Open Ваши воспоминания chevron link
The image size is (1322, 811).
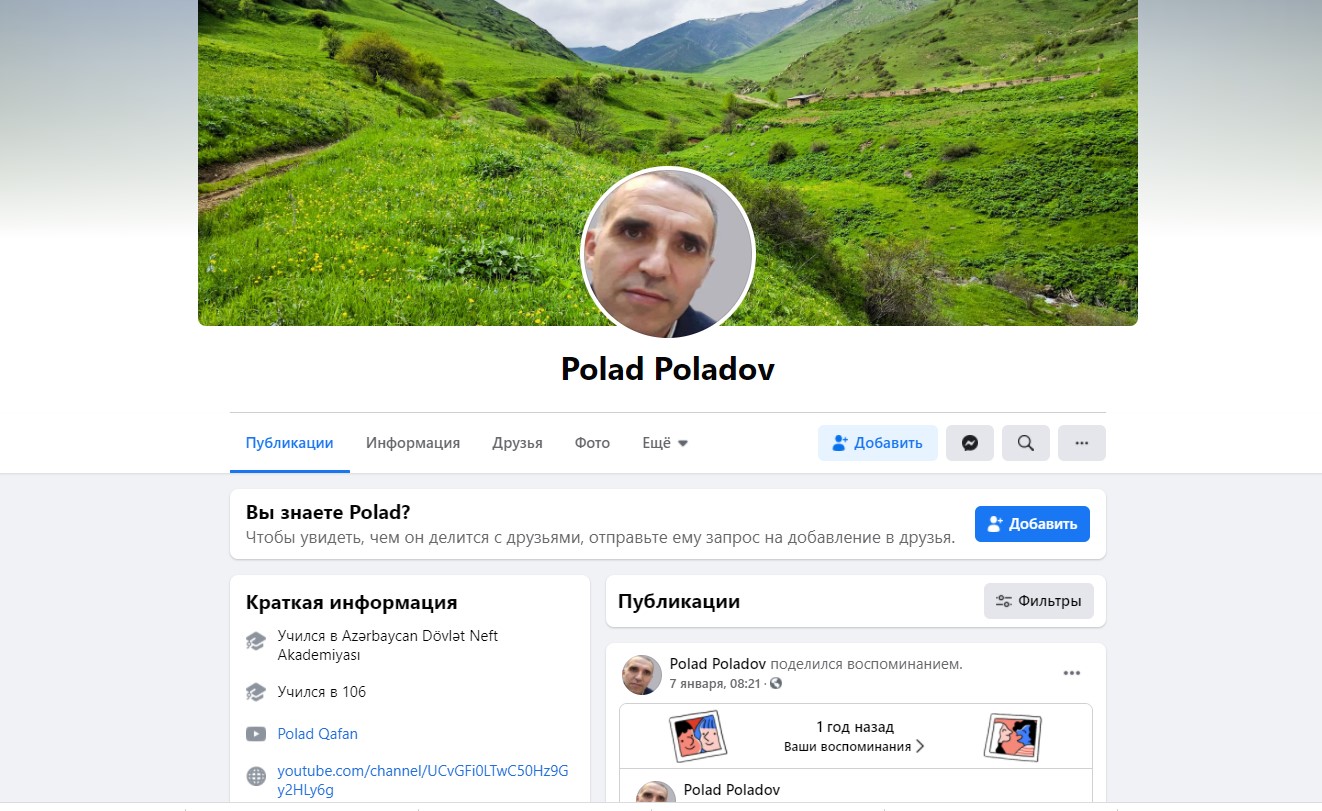tap(854, 746)
